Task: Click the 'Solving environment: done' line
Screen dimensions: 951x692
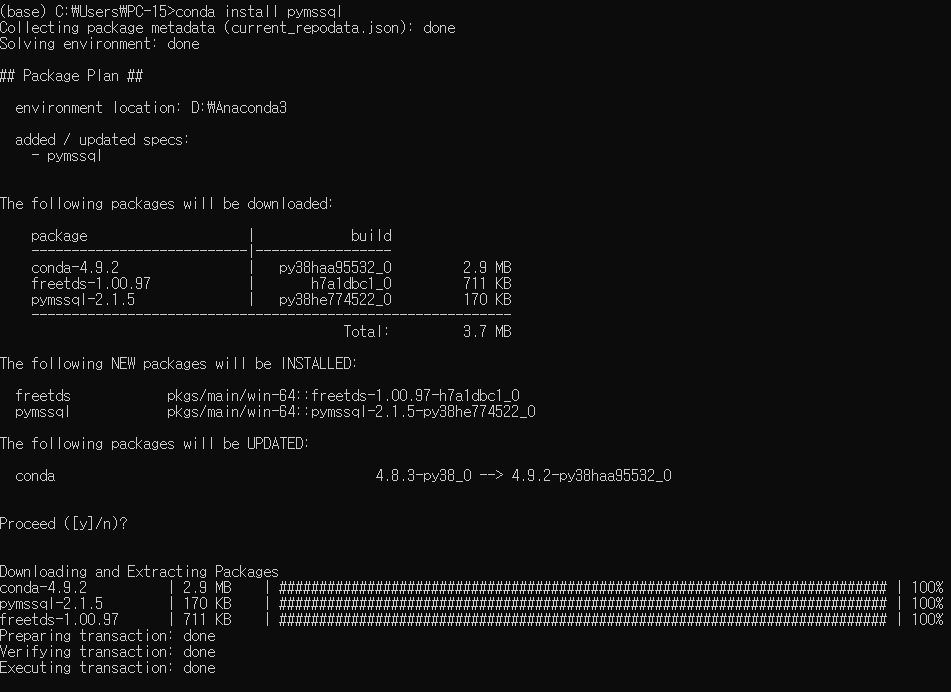Action: point(99,44)
